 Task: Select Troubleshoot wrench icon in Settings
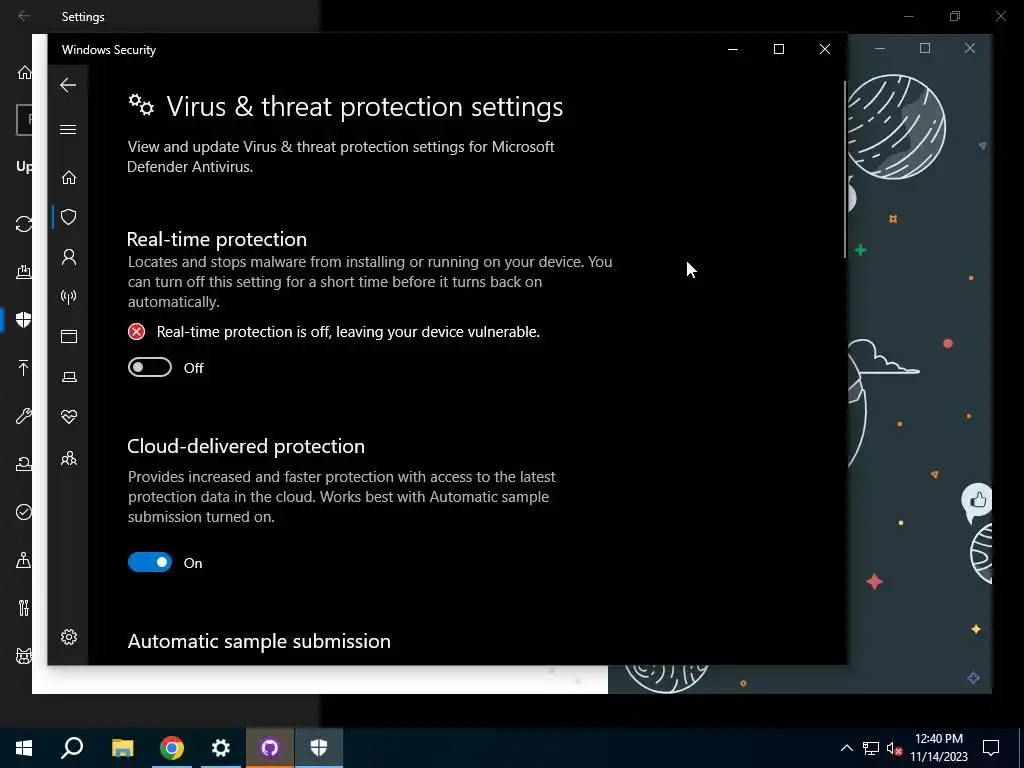[x=24, y=416]
